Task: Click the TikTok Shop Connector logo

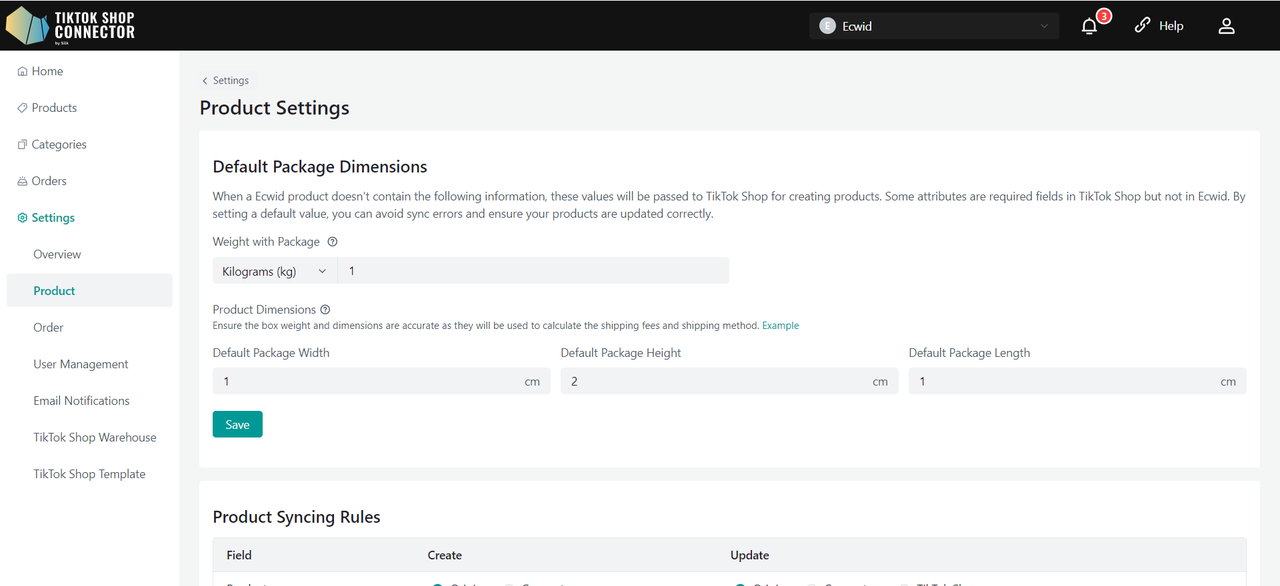Action: click(70, 25)
